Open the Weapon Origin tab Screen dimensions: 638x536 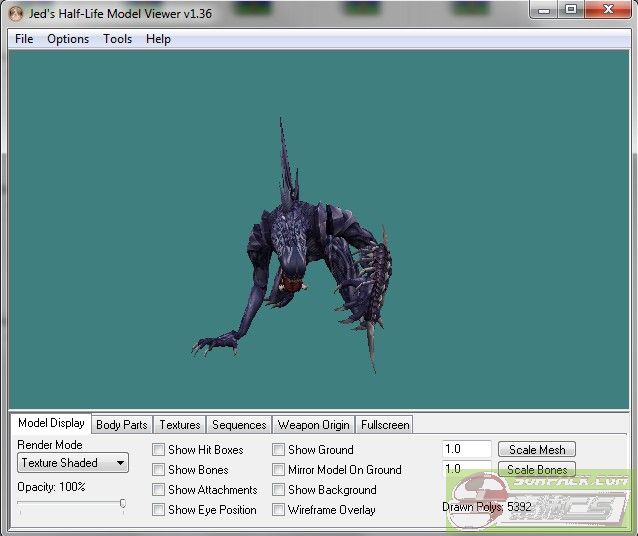click(x=313, y=425)
